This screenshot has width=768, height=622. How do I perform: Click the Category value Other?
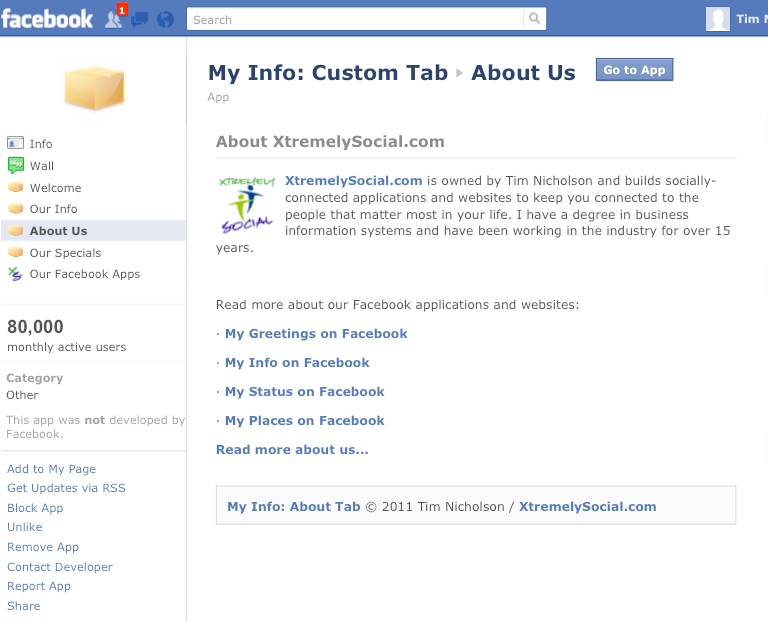(22, 395)
